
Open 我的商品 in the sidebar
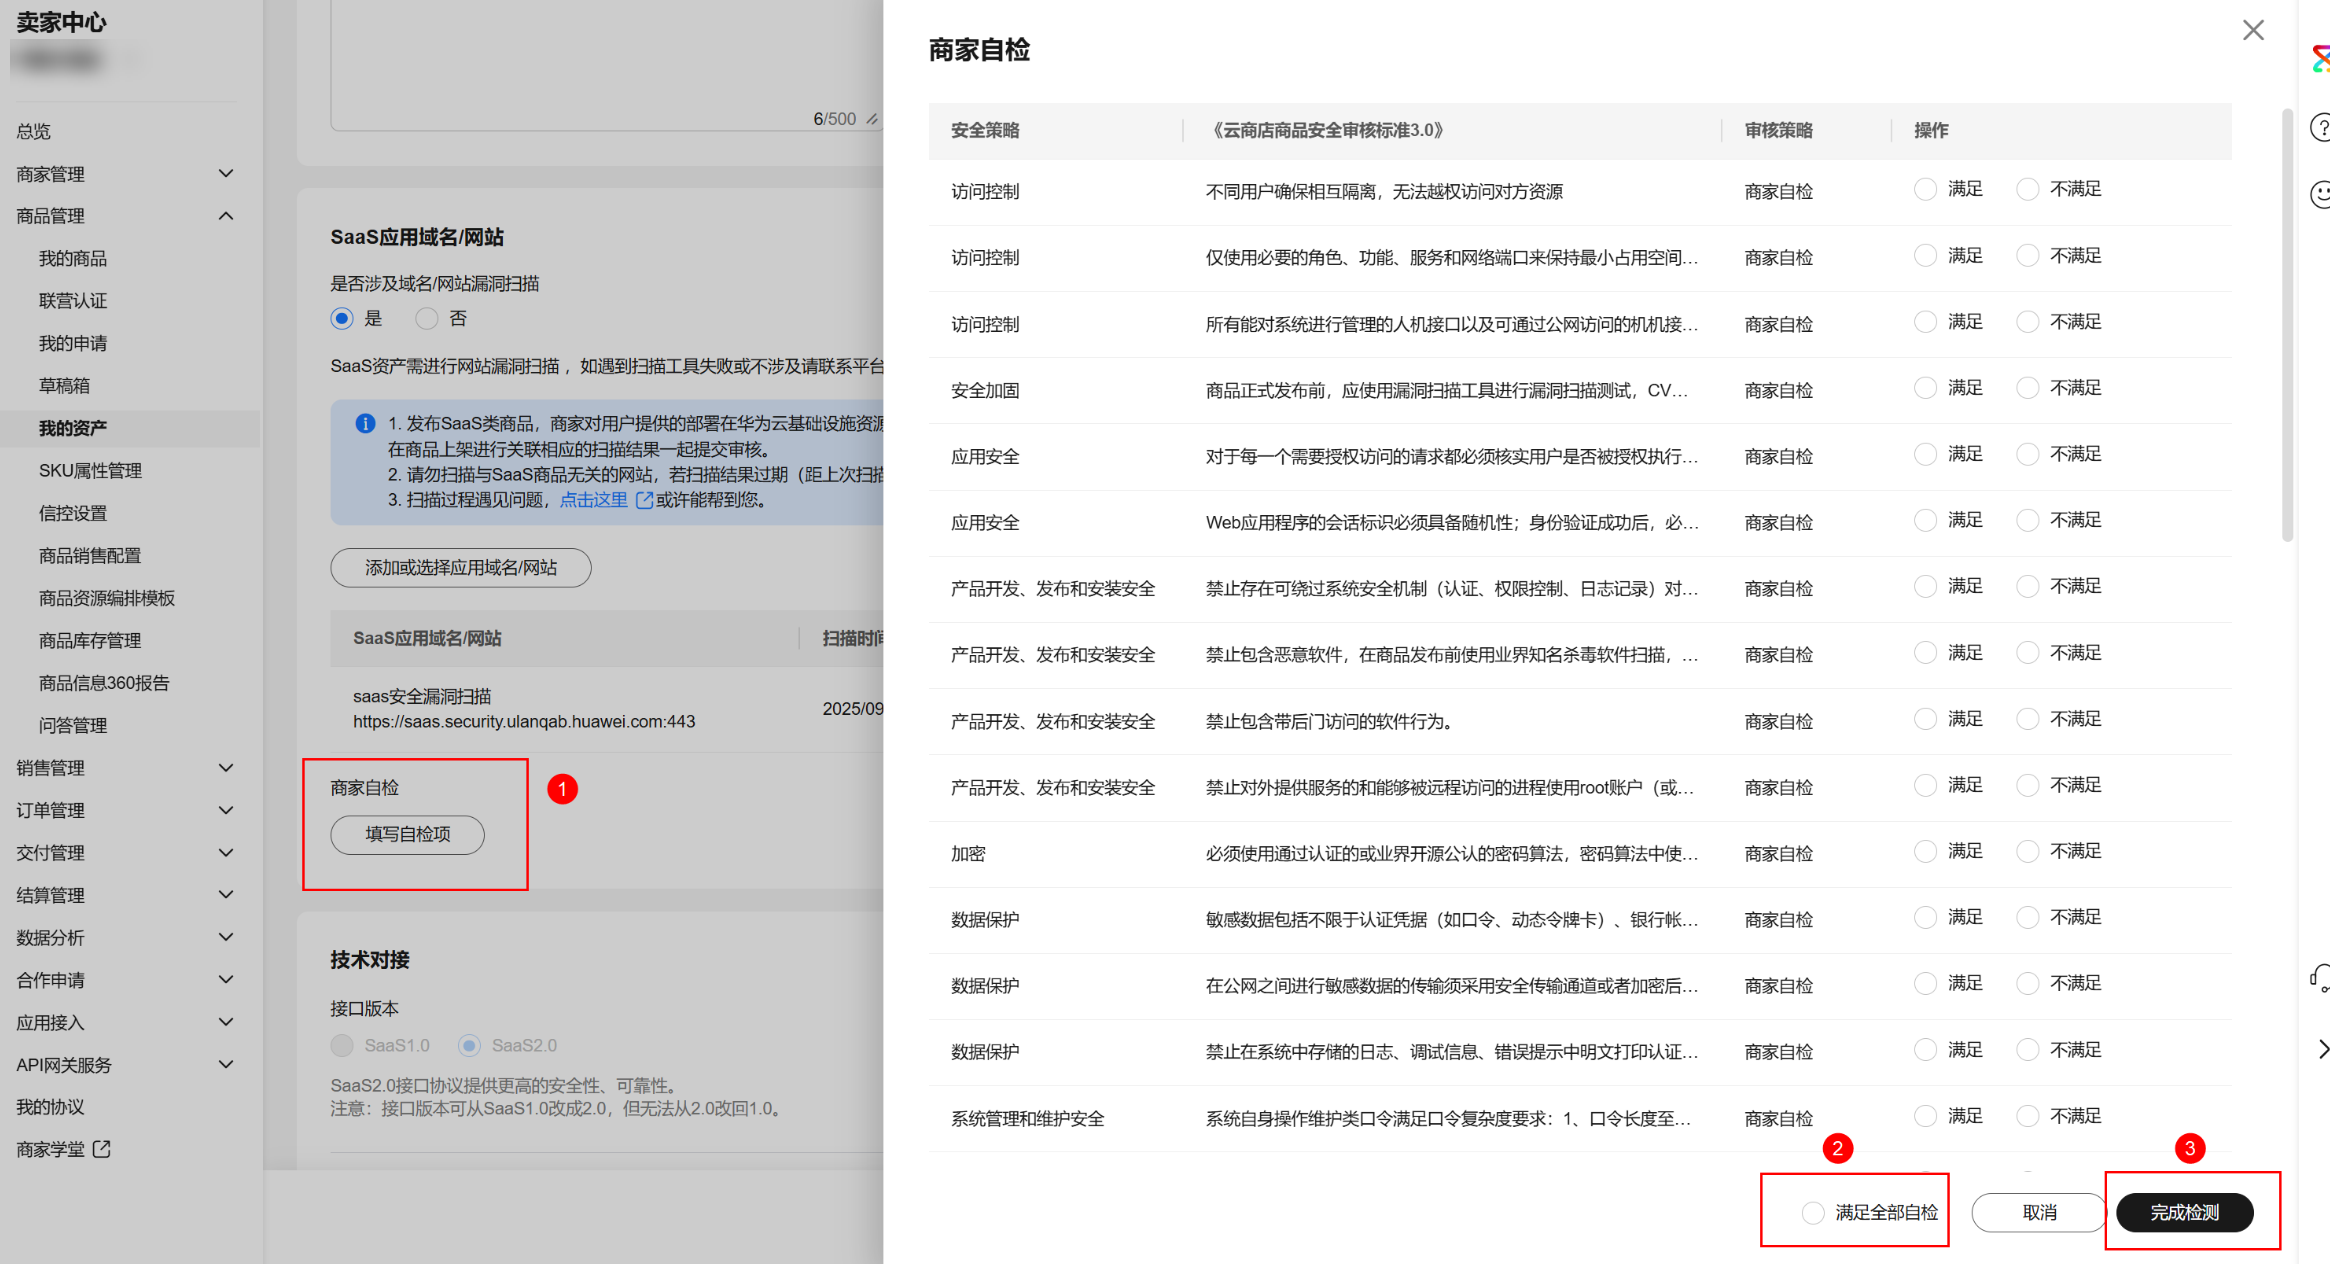tap(73, 258)
